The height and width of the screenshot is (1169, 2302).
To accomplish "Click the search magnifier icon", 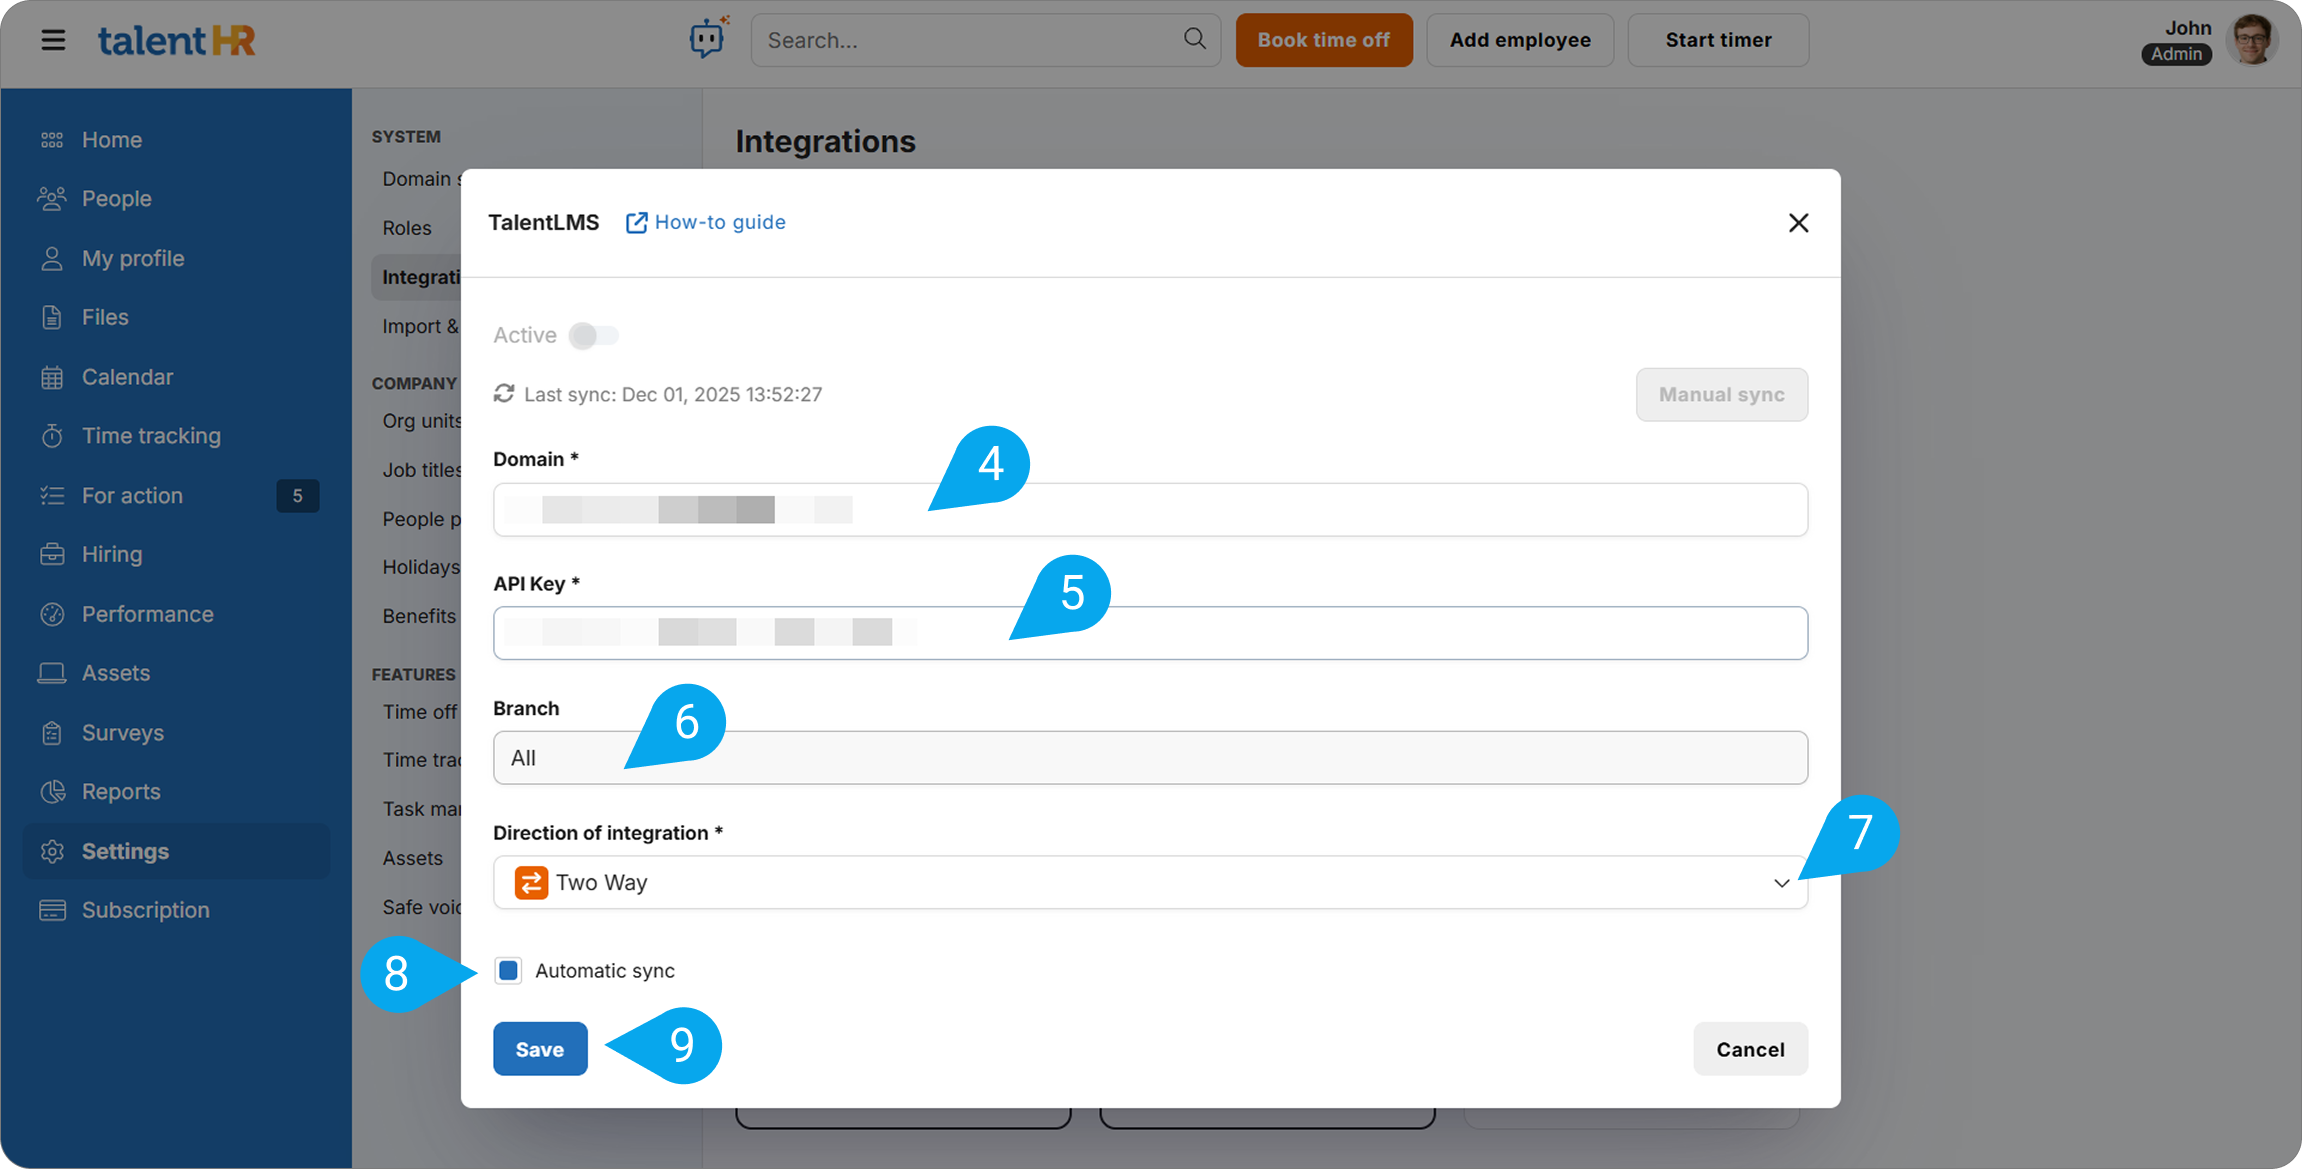I will coord(1194,39).
